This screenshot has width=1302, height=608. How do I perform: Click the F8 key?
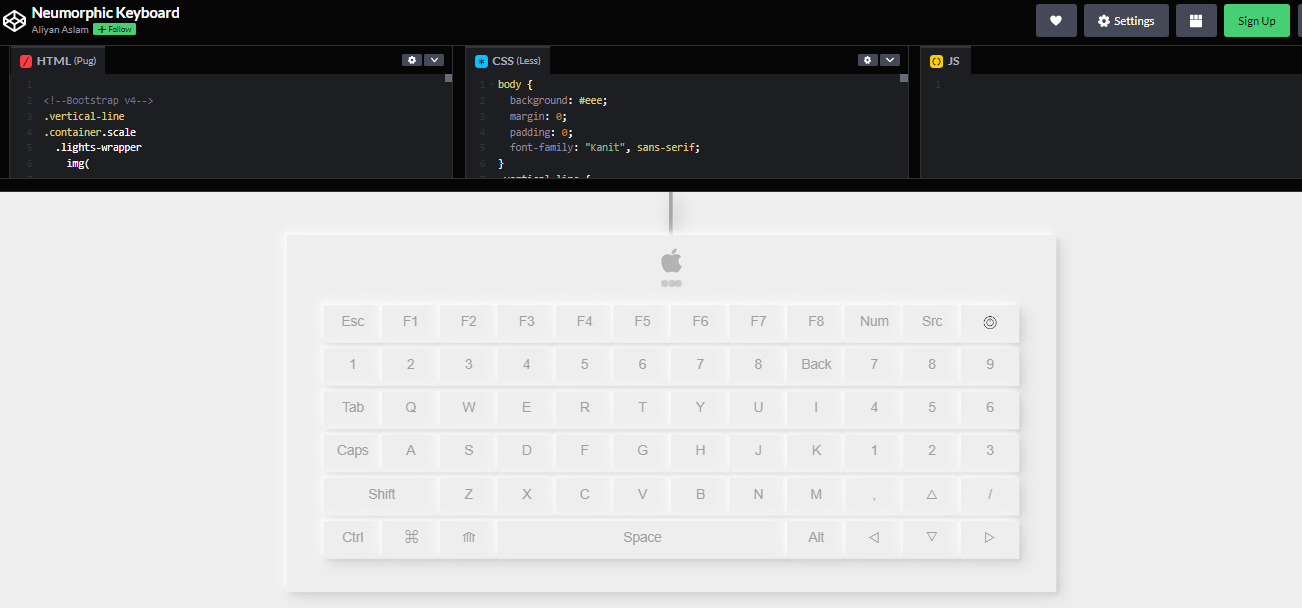point(816,321)
